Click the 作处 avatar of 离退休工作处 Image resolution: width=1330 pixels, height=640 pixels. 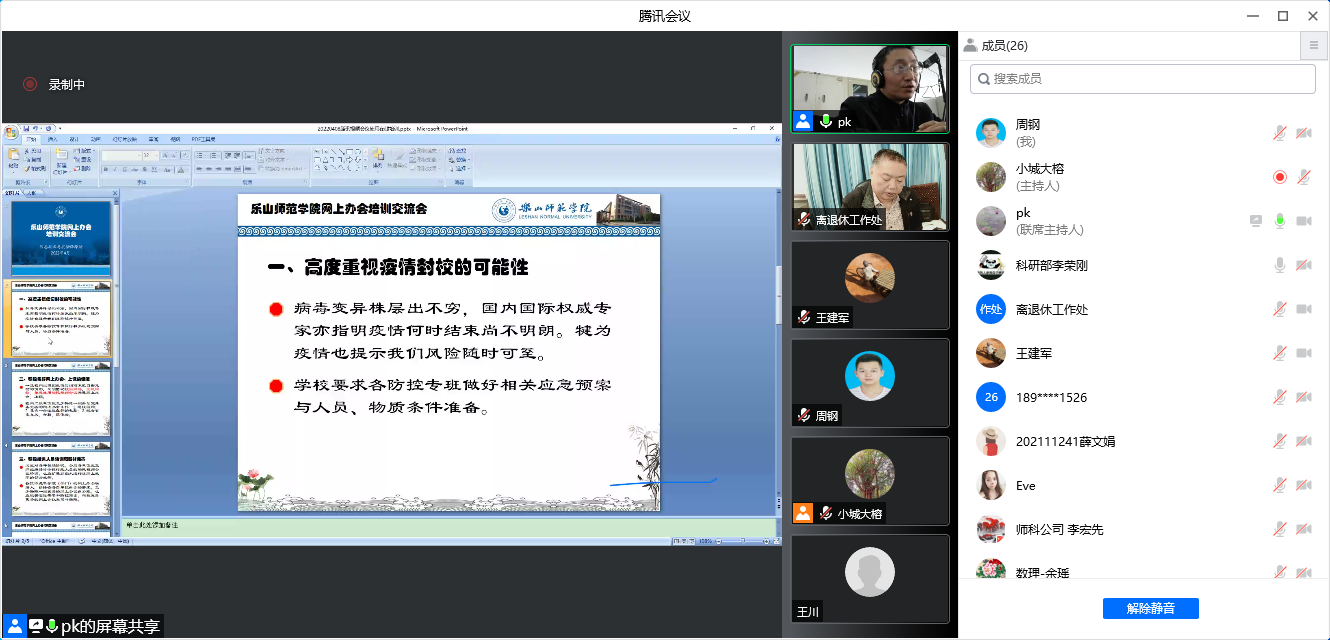(990, 309)
